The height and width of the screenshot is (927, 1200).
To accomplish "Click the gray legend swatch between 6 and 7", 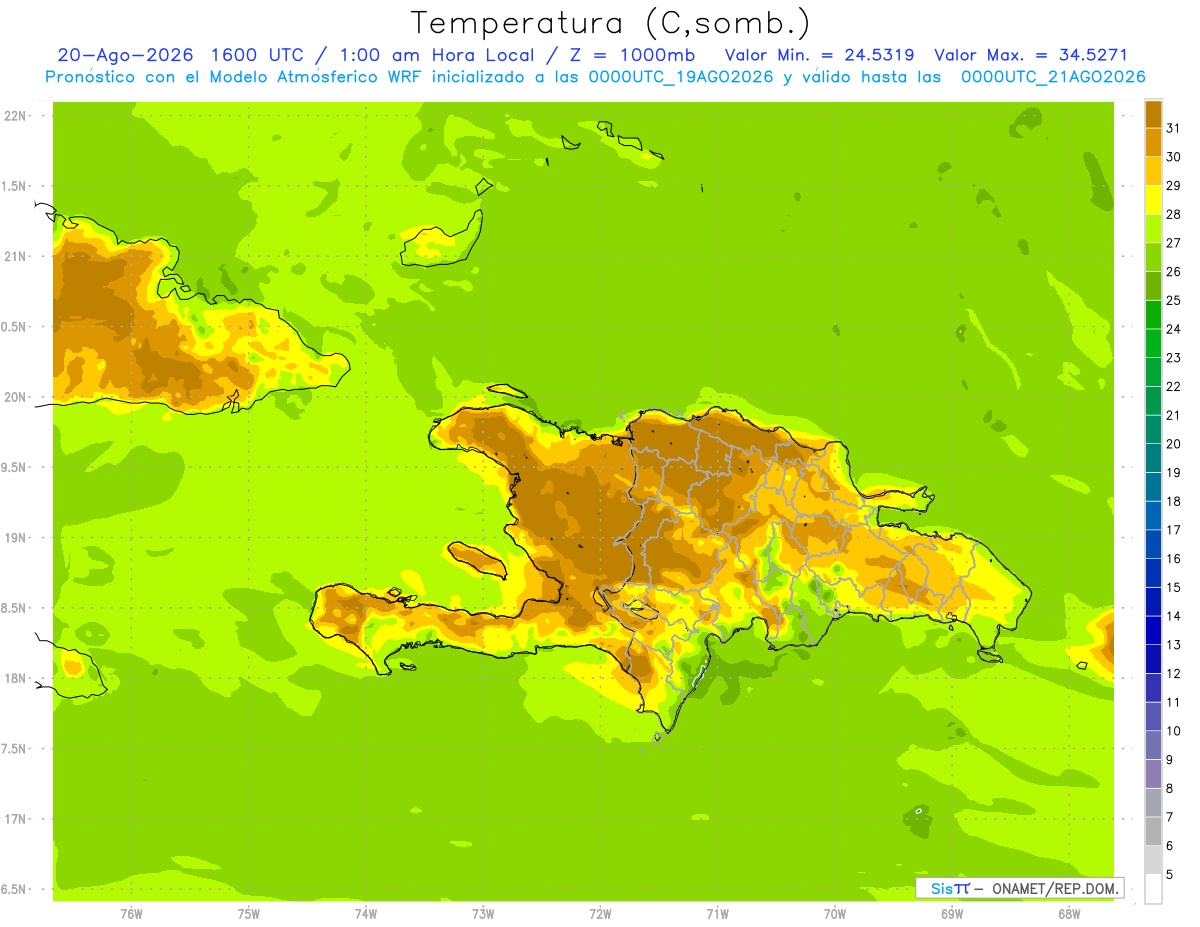I will pos(1153,831).
